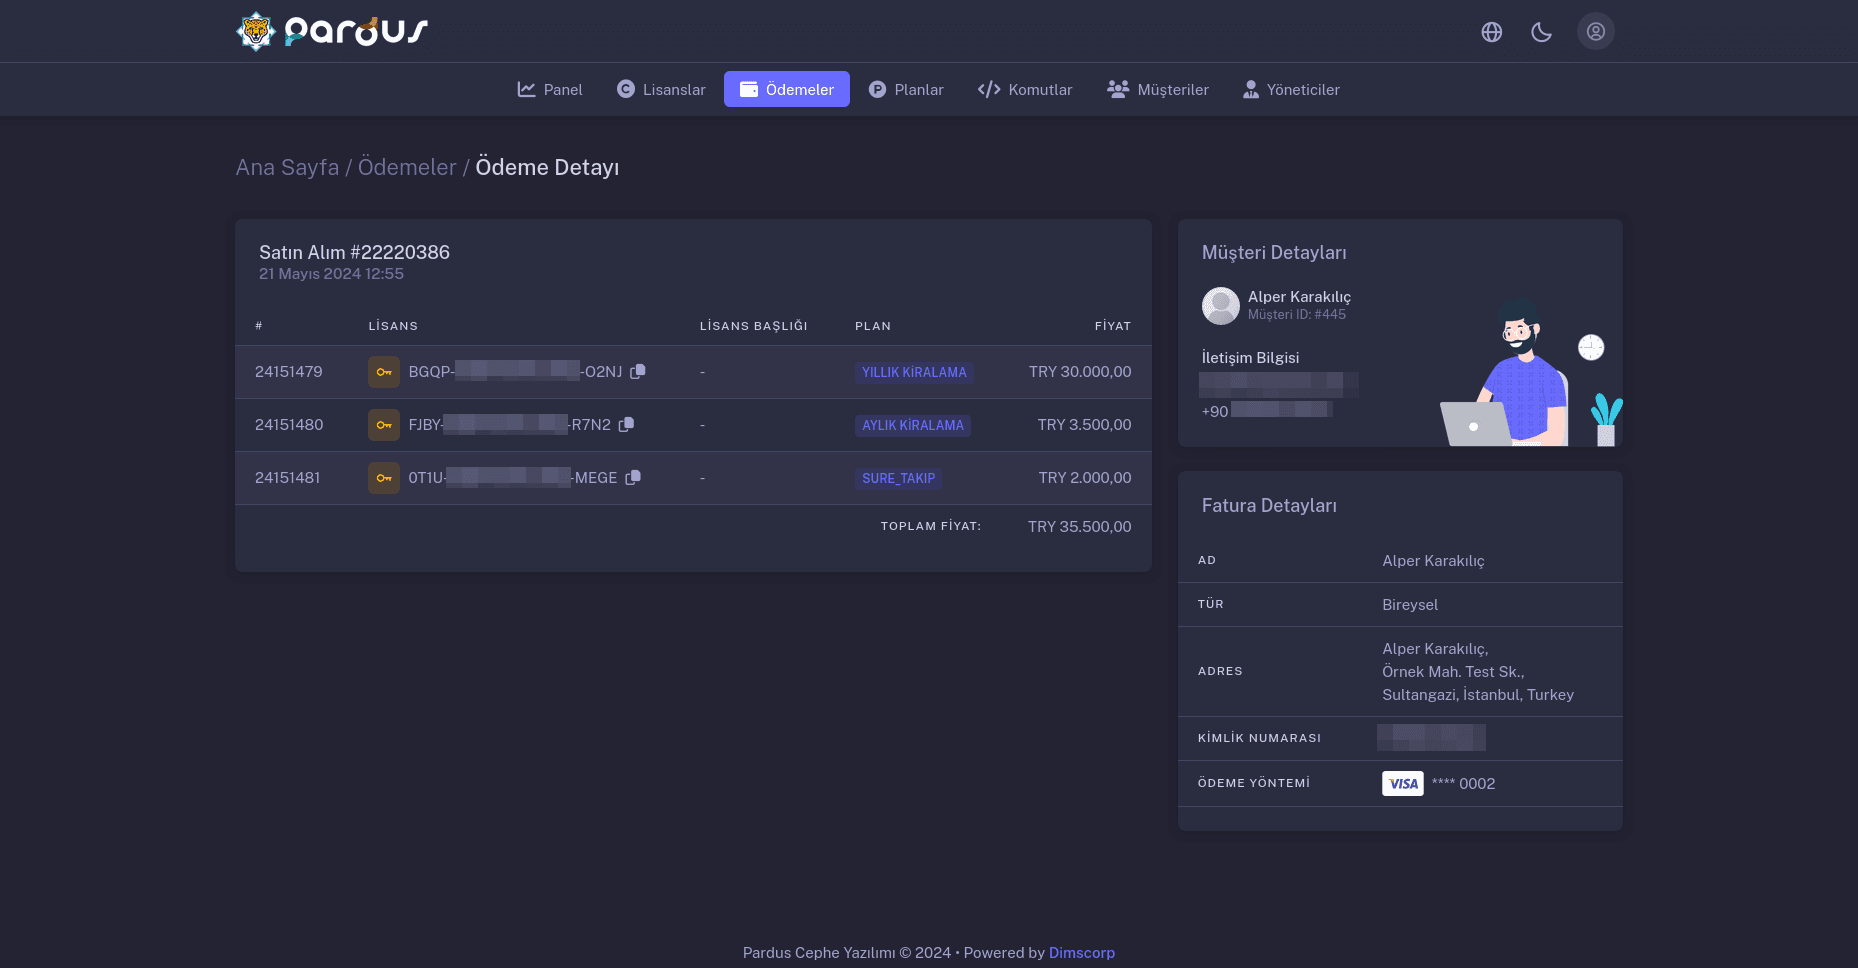Copy the FJBY license key

(x=626, y=424)
